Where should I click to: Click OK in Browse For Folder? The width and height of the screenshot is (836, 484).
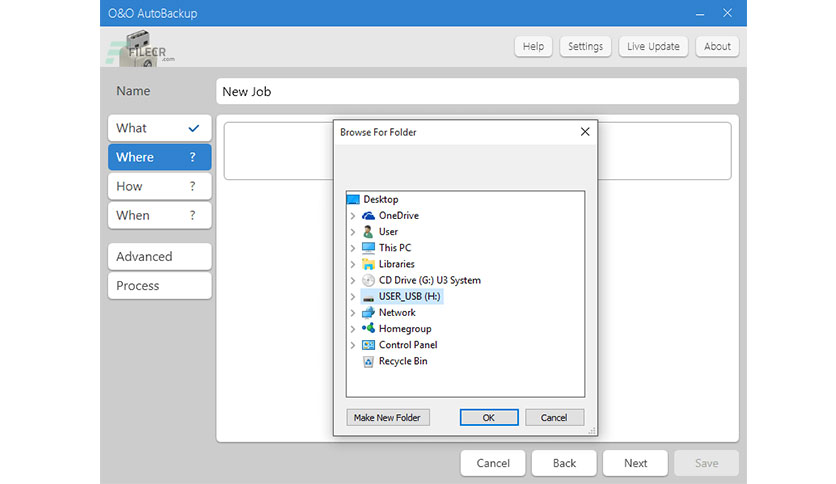[x=489, y=417]
